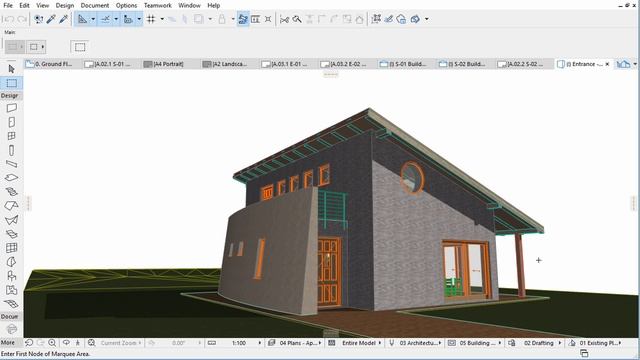640x360 pixels.
Task: Select the Column tool
Action: tap(11, 150)
